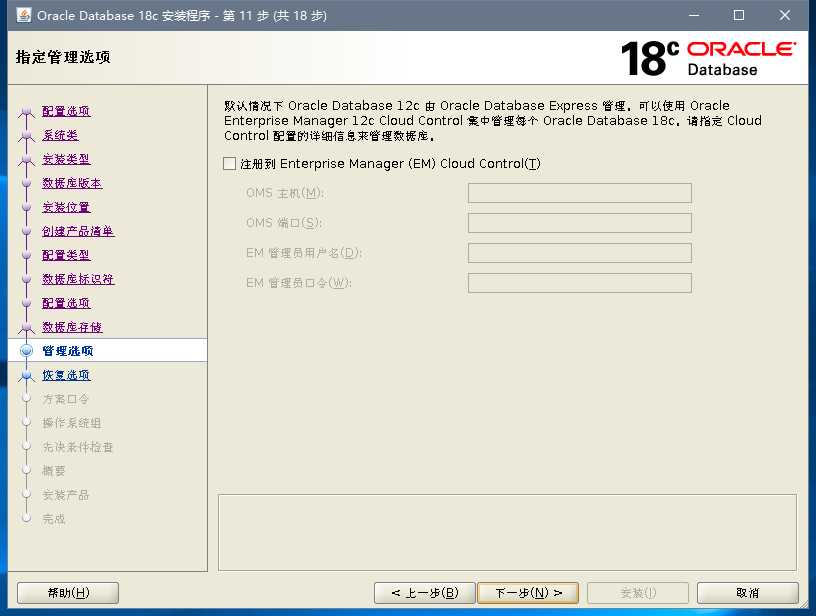
Task: Open the 数据库存储 step link
Action: 72,327
